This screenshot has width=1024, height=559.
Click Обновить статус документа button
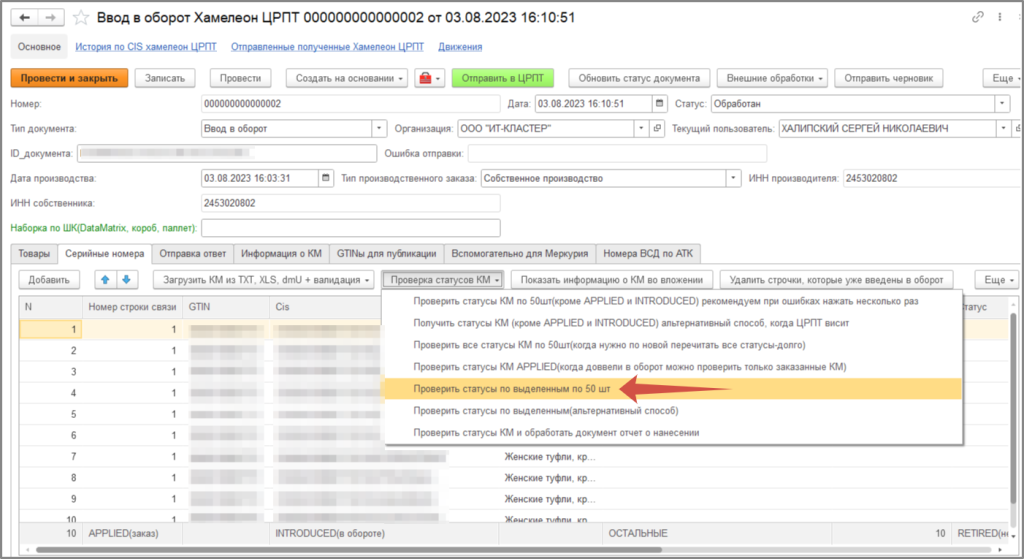pyautogui.click(x=639, y=78)
